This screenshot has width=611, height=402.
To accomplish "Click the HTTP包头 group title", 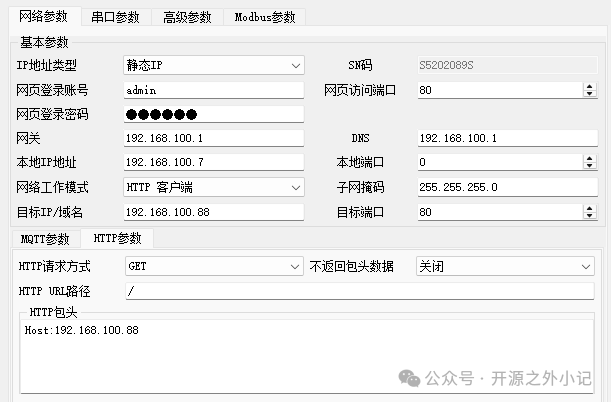I will coord(53,312).
